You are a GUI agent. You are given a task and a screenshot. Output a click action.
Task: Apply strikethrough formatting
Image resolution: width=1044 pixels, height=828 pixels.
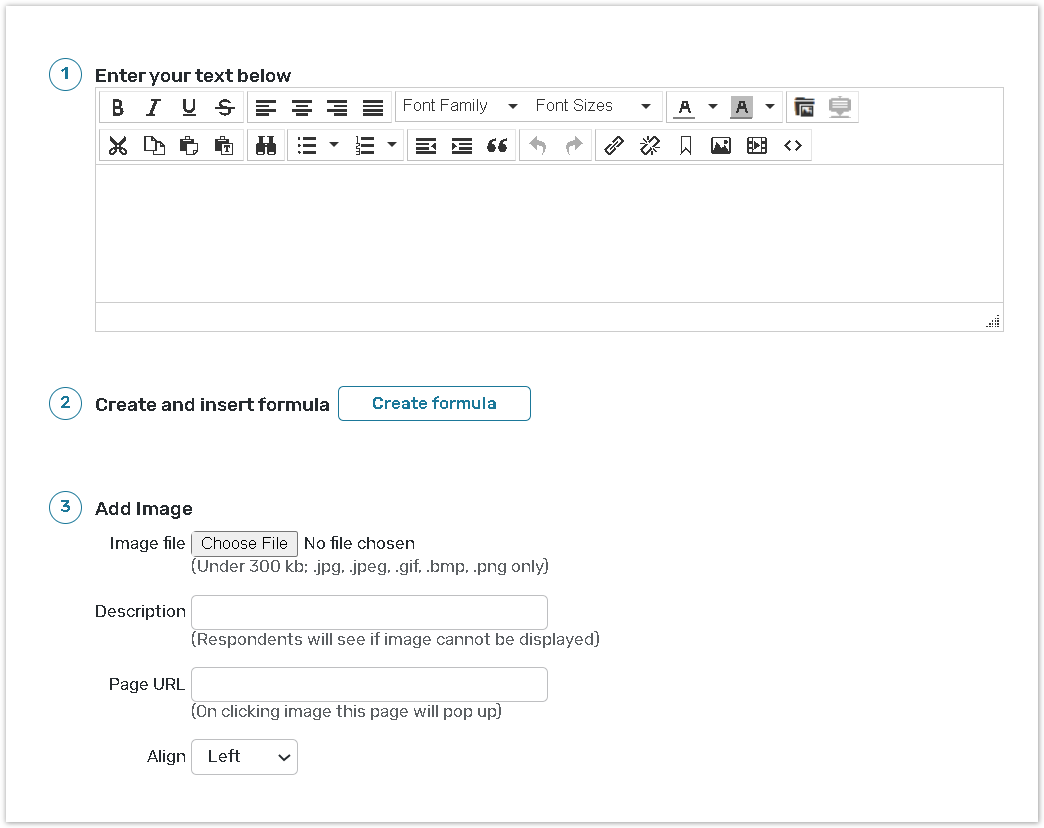click(225, 107)
